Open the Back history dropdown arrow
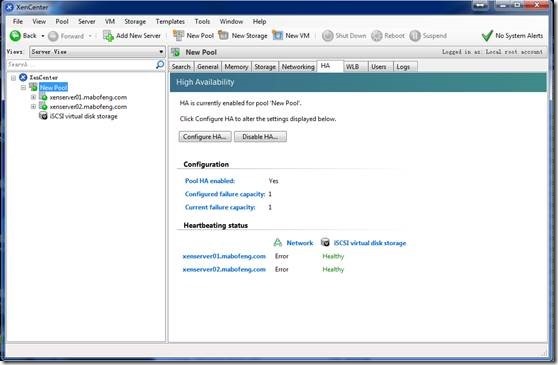The width and height of the screenshot is (558, 365). click(x=43, y=36)
